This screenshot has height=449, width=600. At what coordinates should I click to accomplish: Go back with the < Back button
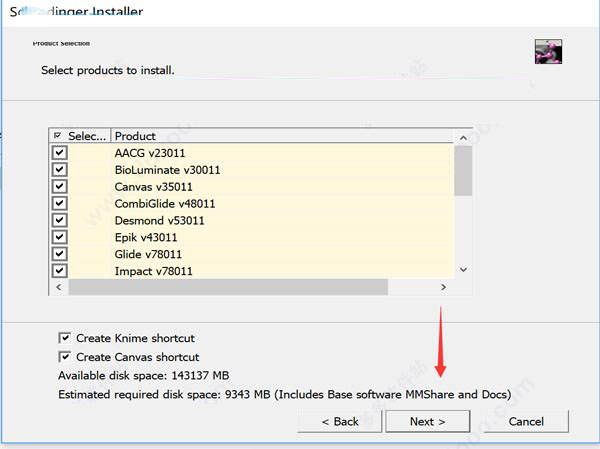340,421
